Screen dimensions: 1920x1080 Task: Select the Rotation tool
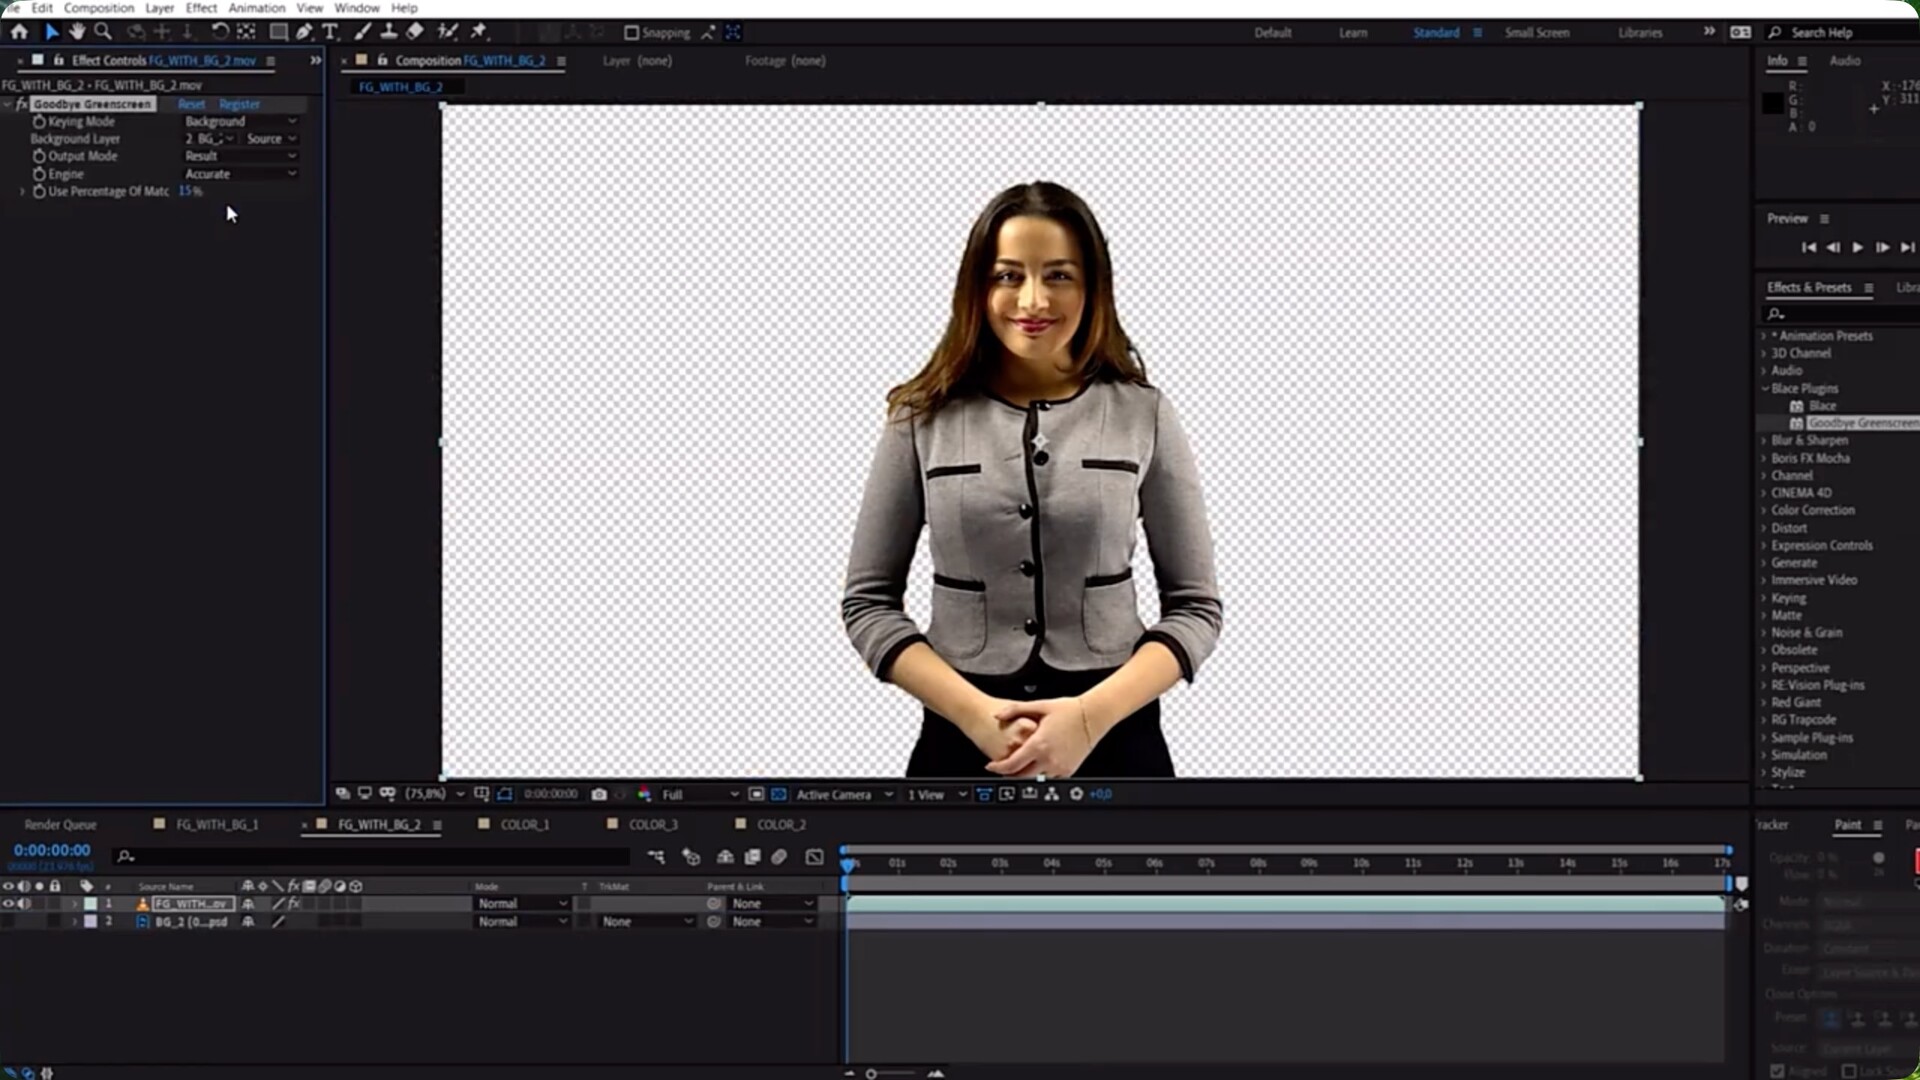[219, 32]
